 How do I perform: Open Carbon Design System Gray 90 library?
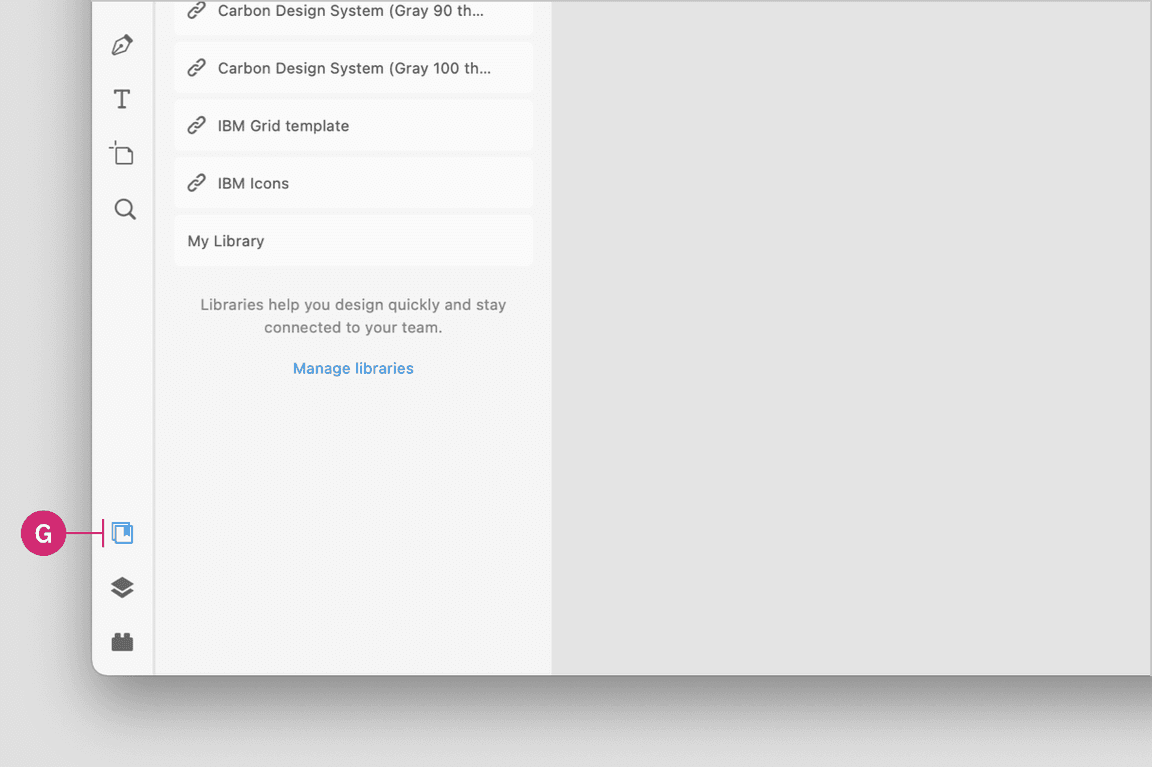coord(350,12)
